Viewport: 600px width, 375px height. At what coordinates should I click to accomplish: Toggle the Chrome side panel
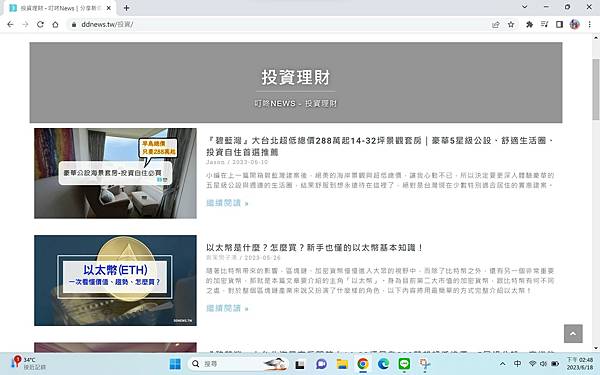pos(559,24)
